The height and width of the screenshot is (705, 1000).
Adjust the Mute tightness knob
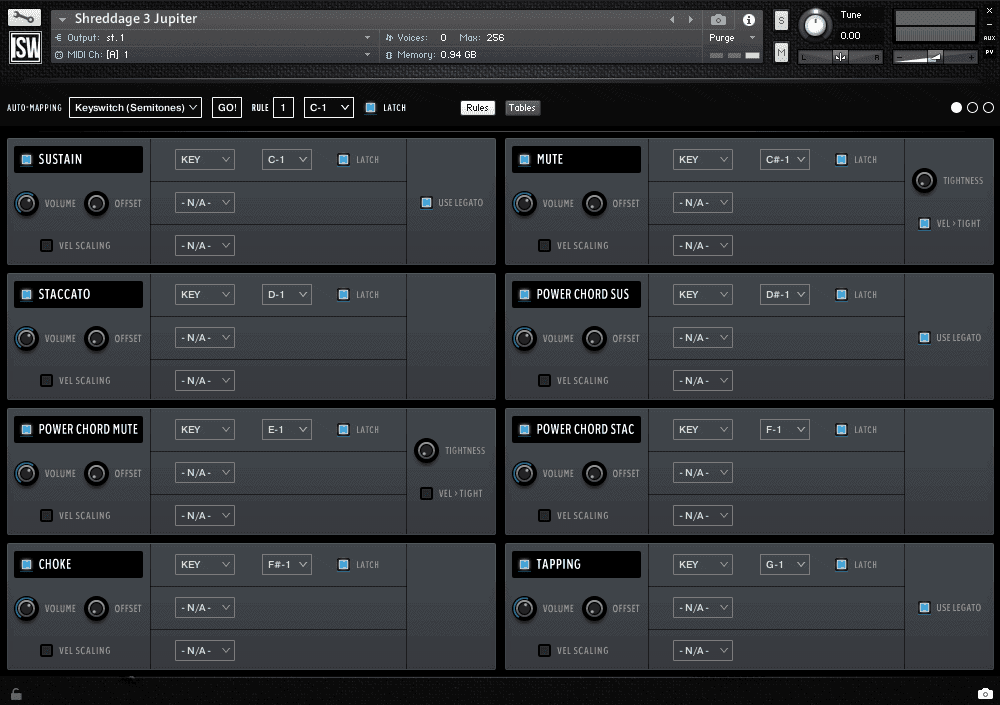(x=924, y=181)
